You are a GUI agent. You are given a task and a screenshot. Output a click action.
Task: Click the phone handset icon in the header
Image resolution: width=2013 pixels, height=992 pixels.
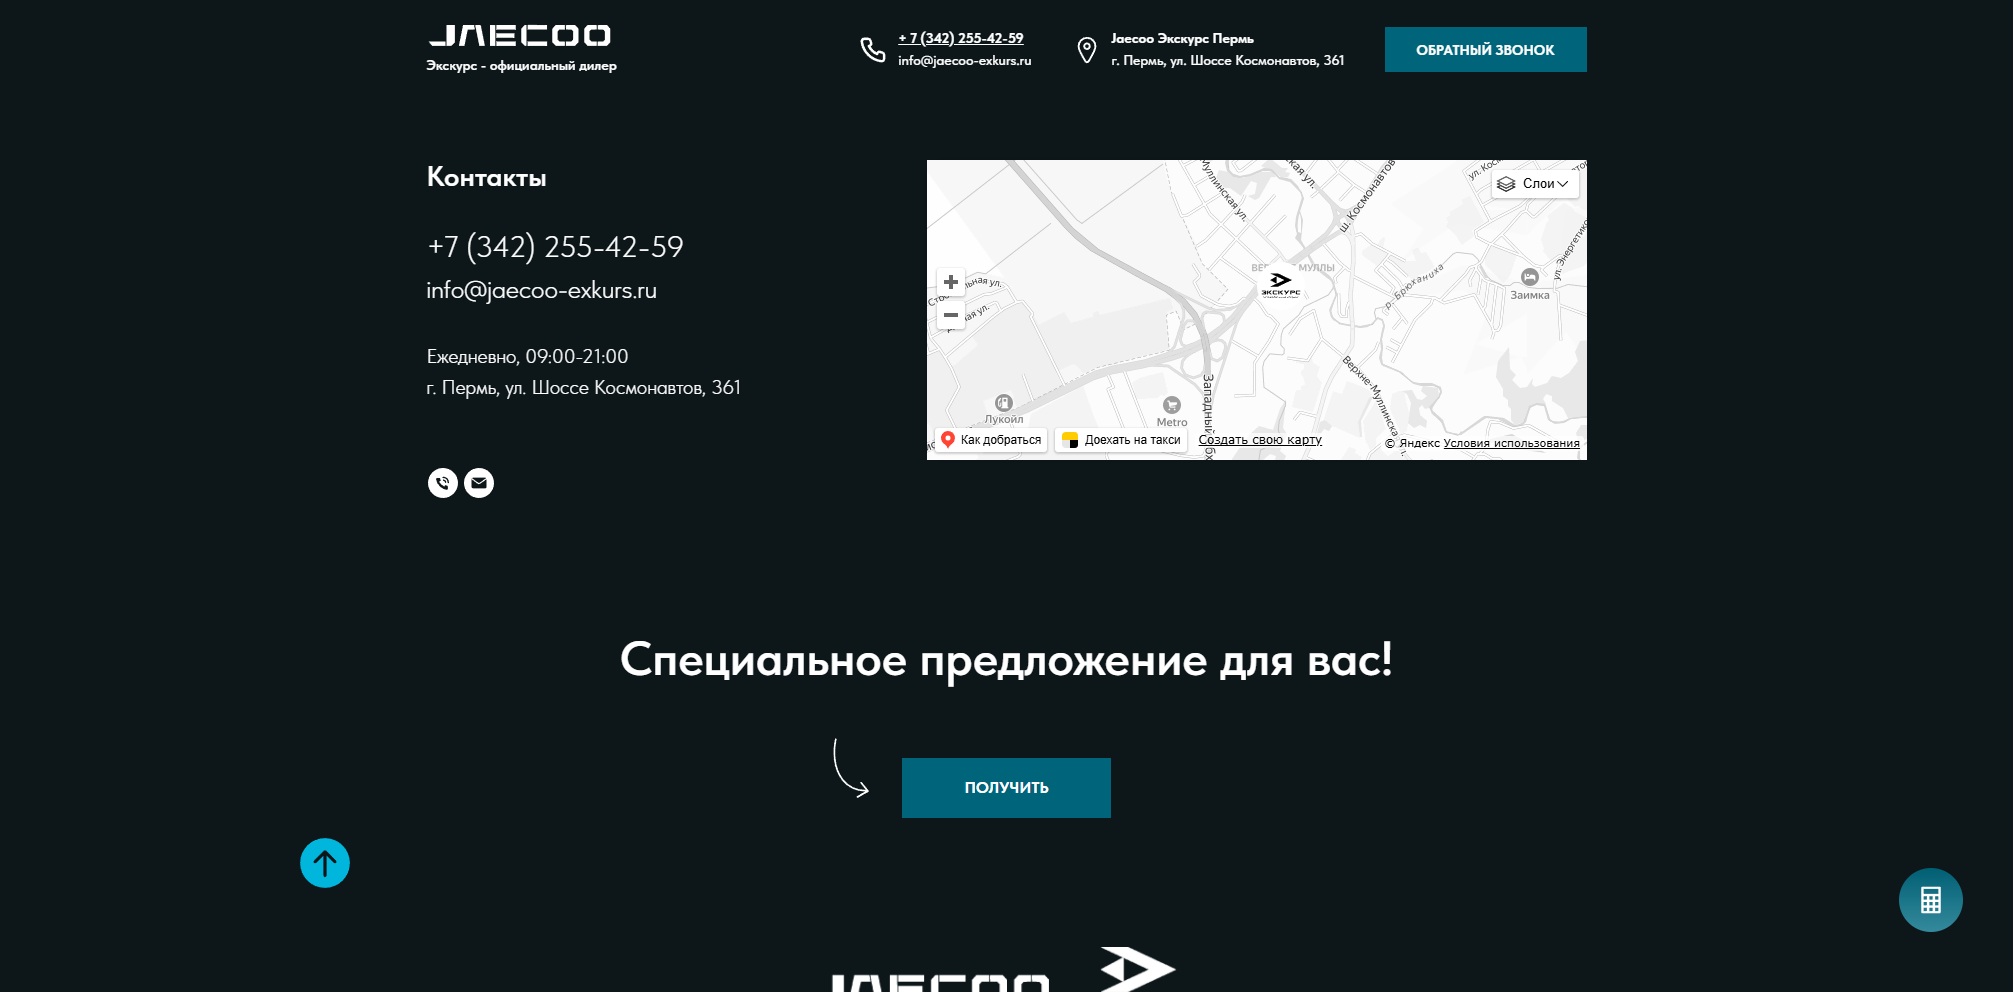click(x=869, y=48)
